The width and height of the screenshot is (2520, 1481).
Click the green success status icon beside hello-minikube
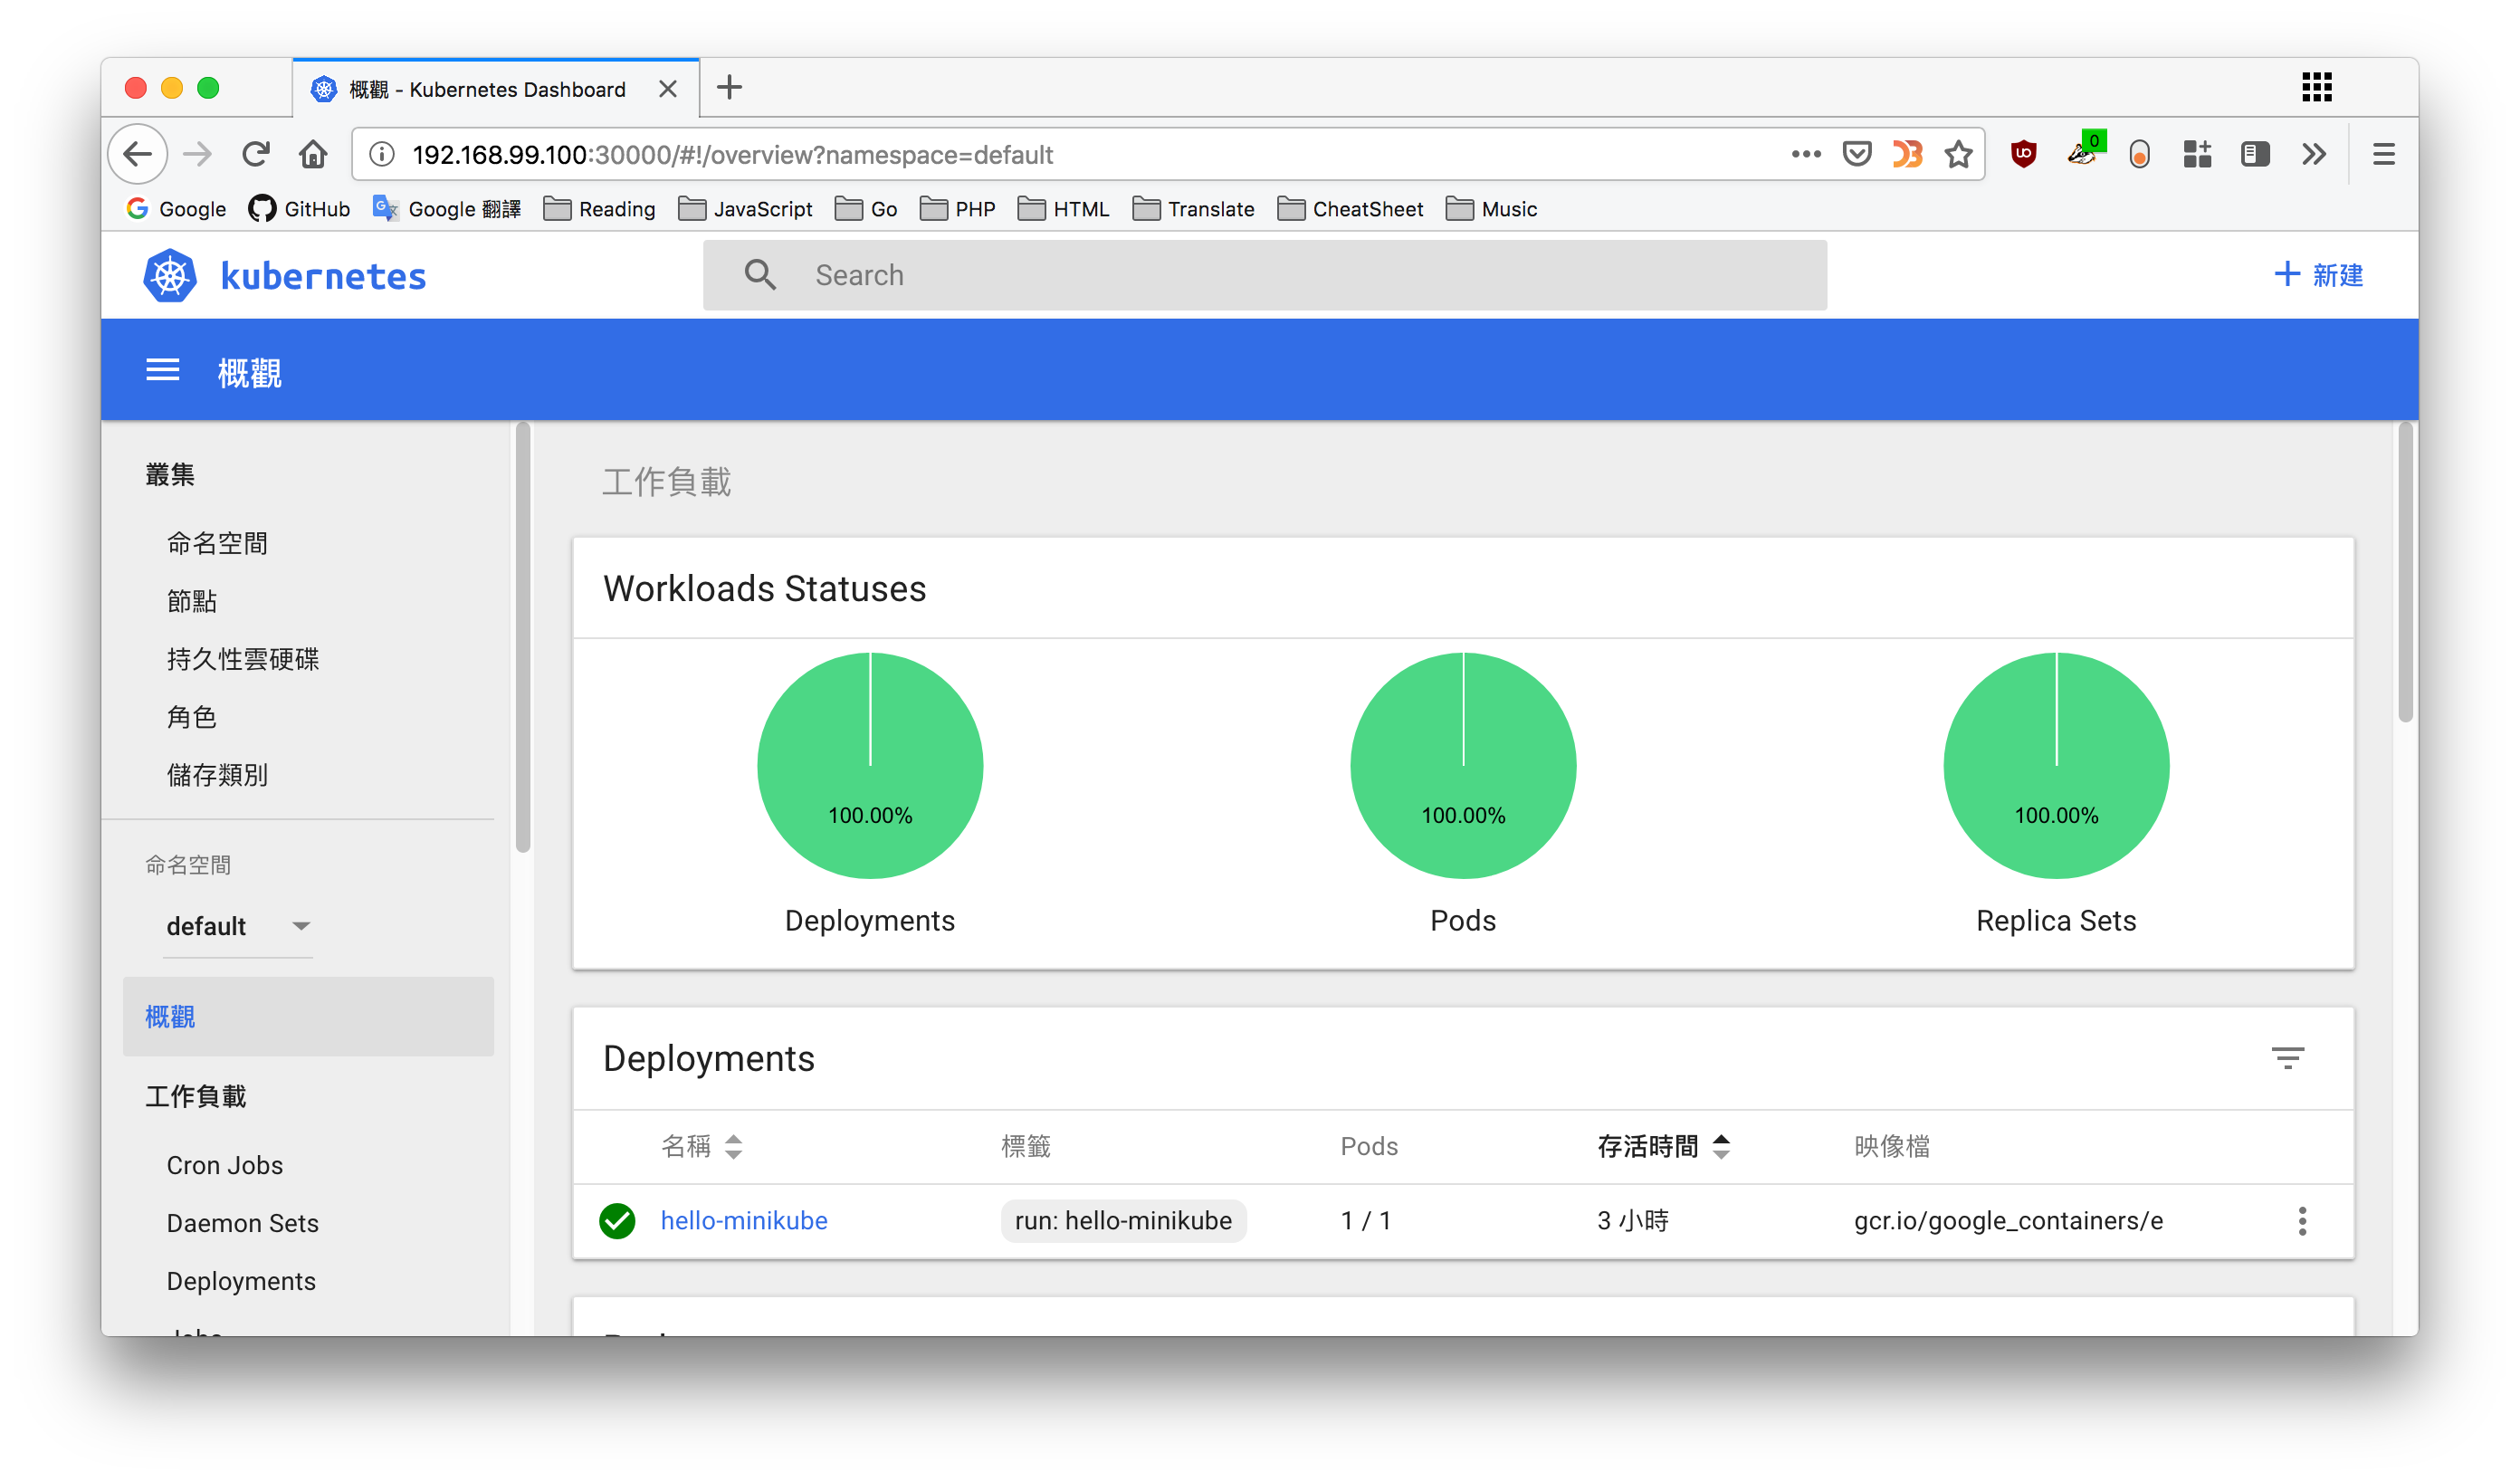pos(617,1221)
